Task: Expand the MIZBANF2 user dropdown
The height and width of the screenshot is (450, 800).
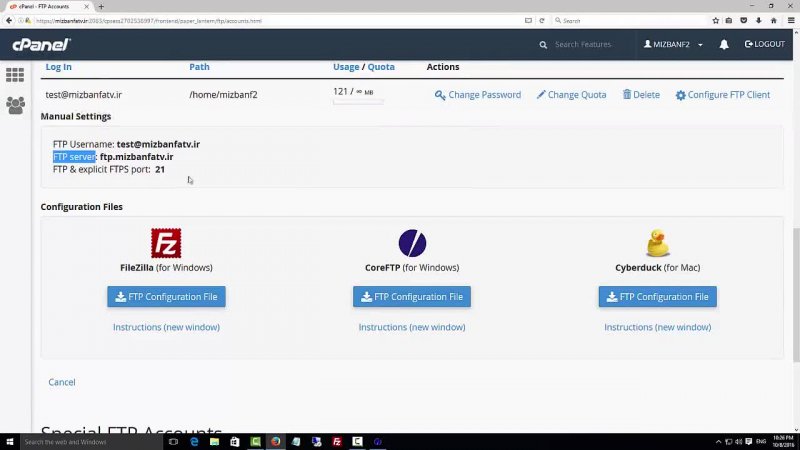Action: [x=673, y=45]
